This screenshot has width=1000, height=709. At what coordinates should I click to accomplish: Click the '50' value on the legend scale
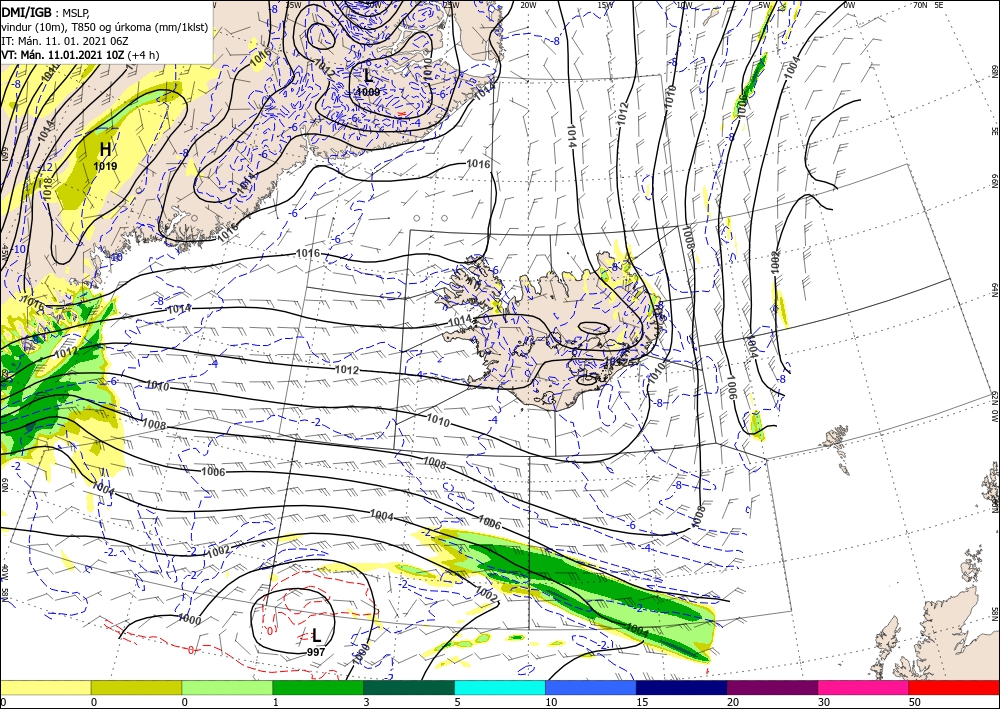(x=915, y=702)
